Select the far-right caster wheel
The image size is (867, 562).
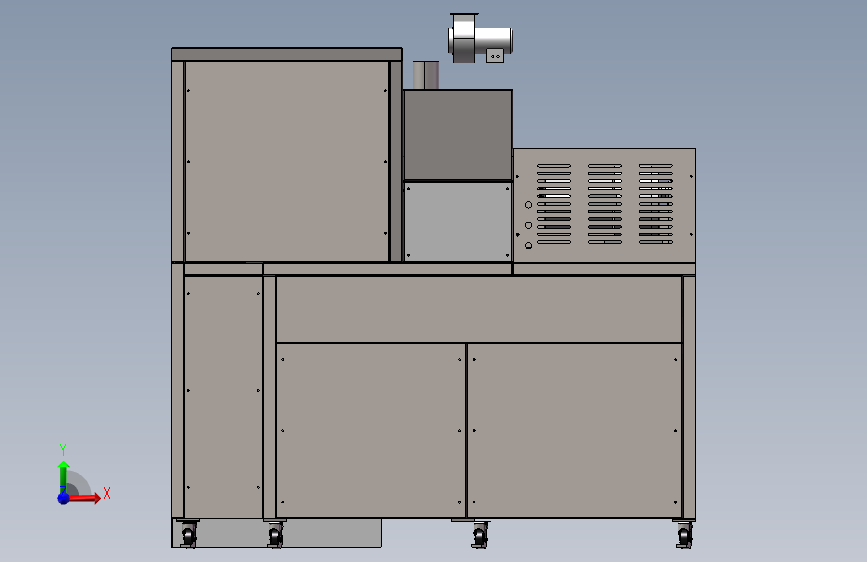point(685,534)
